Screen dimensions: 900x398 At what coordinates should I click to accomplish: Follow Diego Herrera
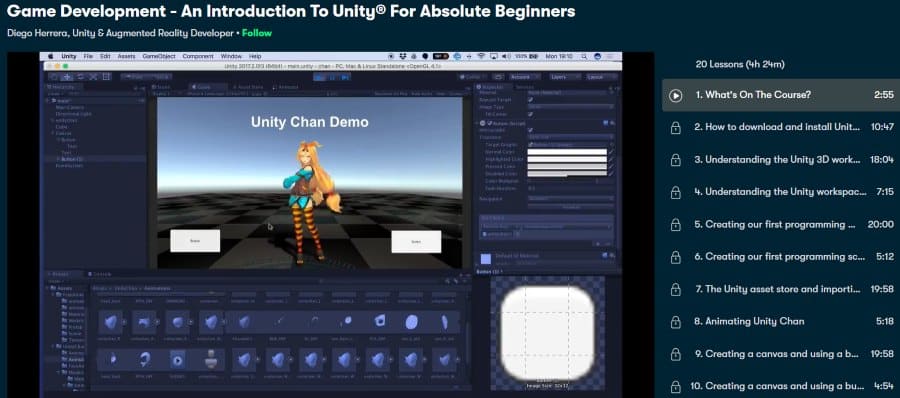[257, 33]
